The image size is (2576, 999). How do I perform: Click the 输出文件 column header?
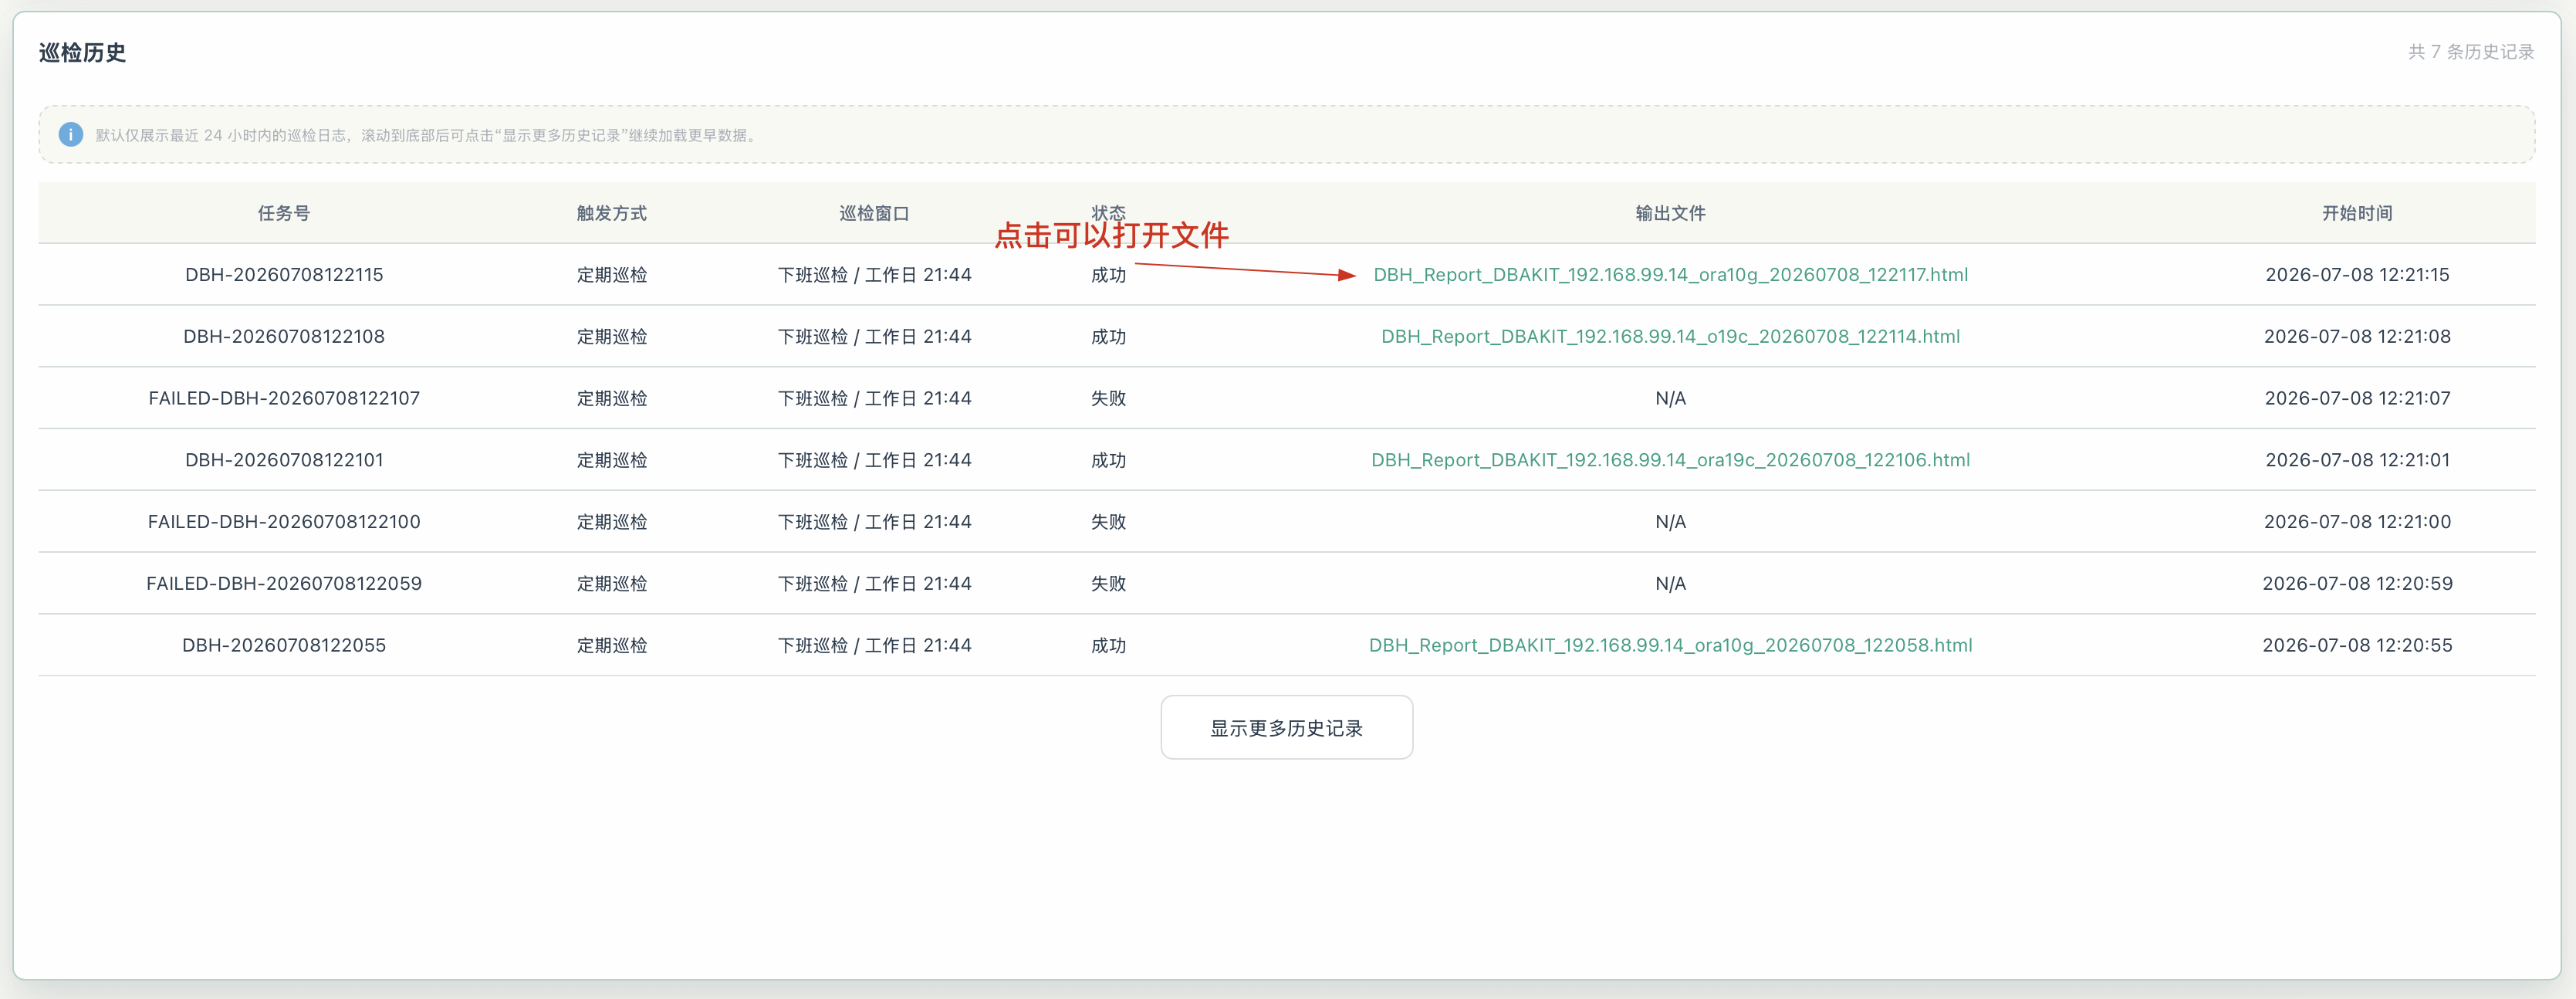pyautogui.click(x=1670, y=213)
